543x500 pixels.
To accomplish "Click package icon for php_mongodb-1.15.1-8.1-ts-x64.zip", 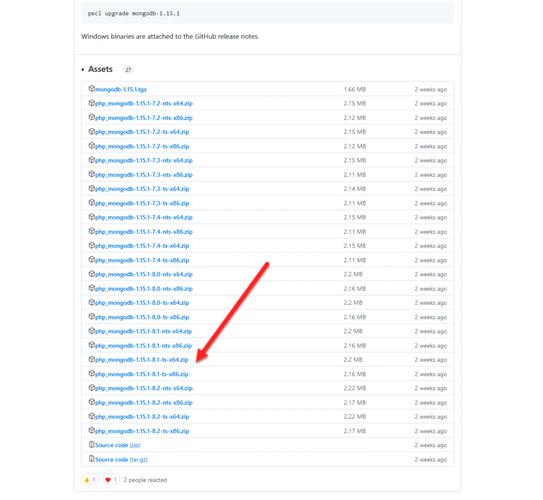I will point(91,359).
